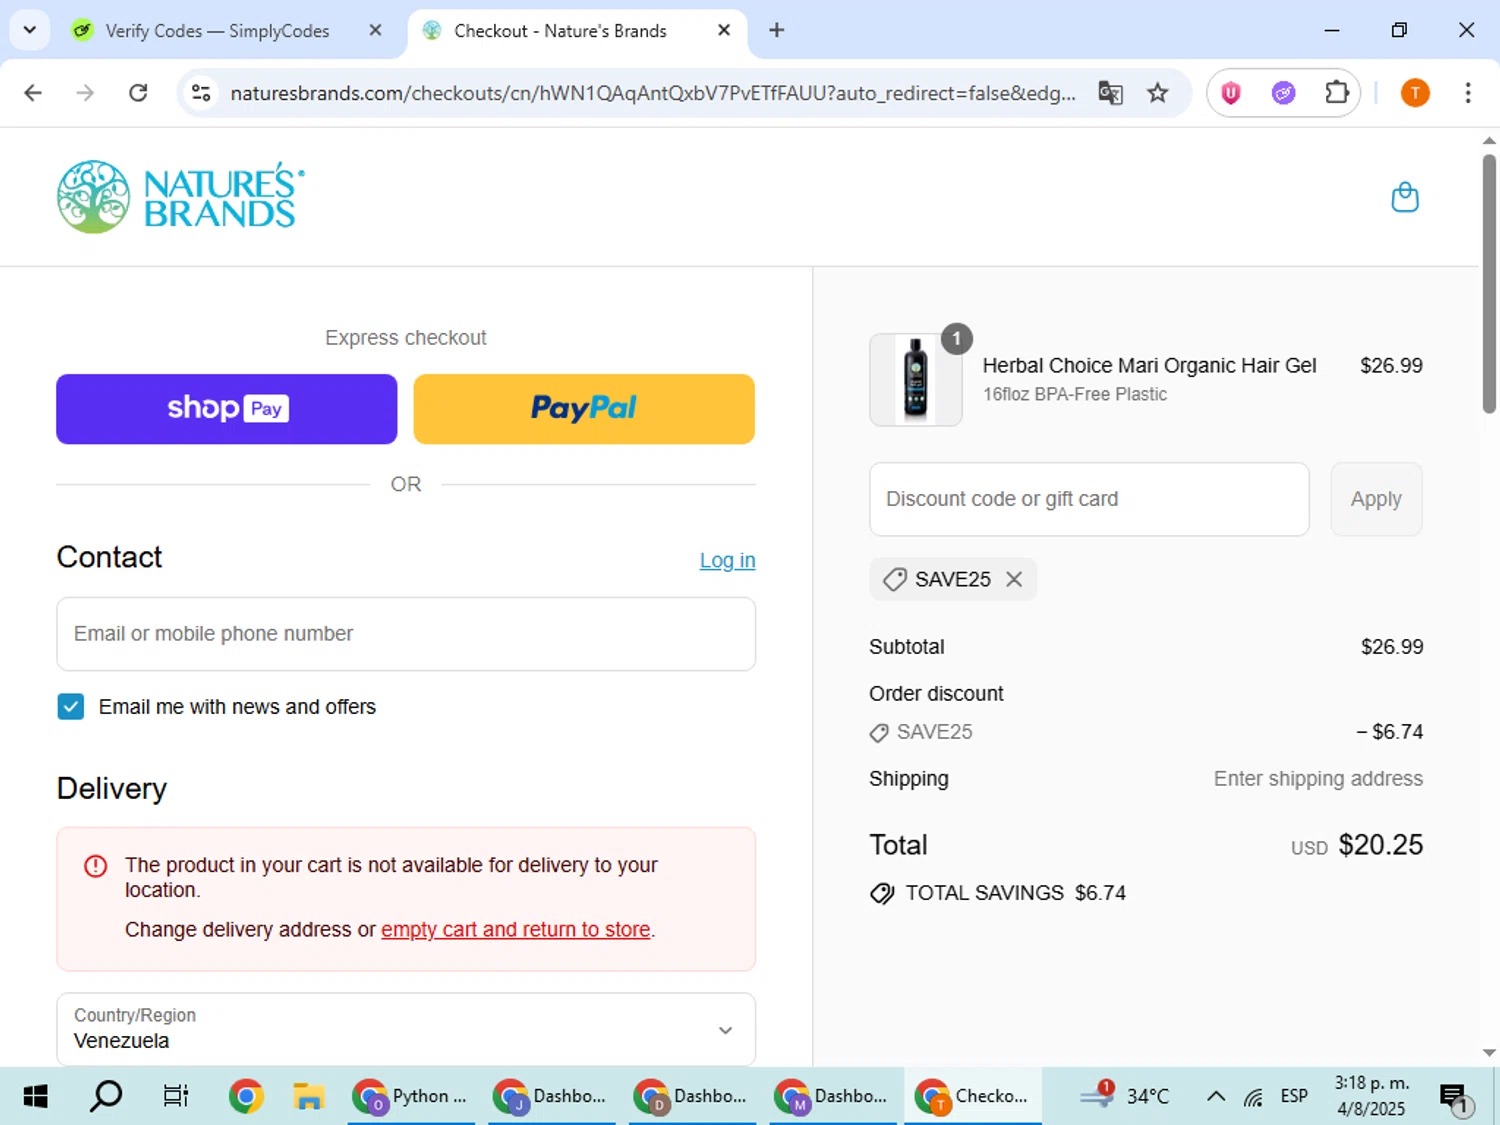Image resolution: width=1500 pixels, height=1125 pixels.
Task: Click the order discount SAVE25 row
Action: tap(1146, 732)
